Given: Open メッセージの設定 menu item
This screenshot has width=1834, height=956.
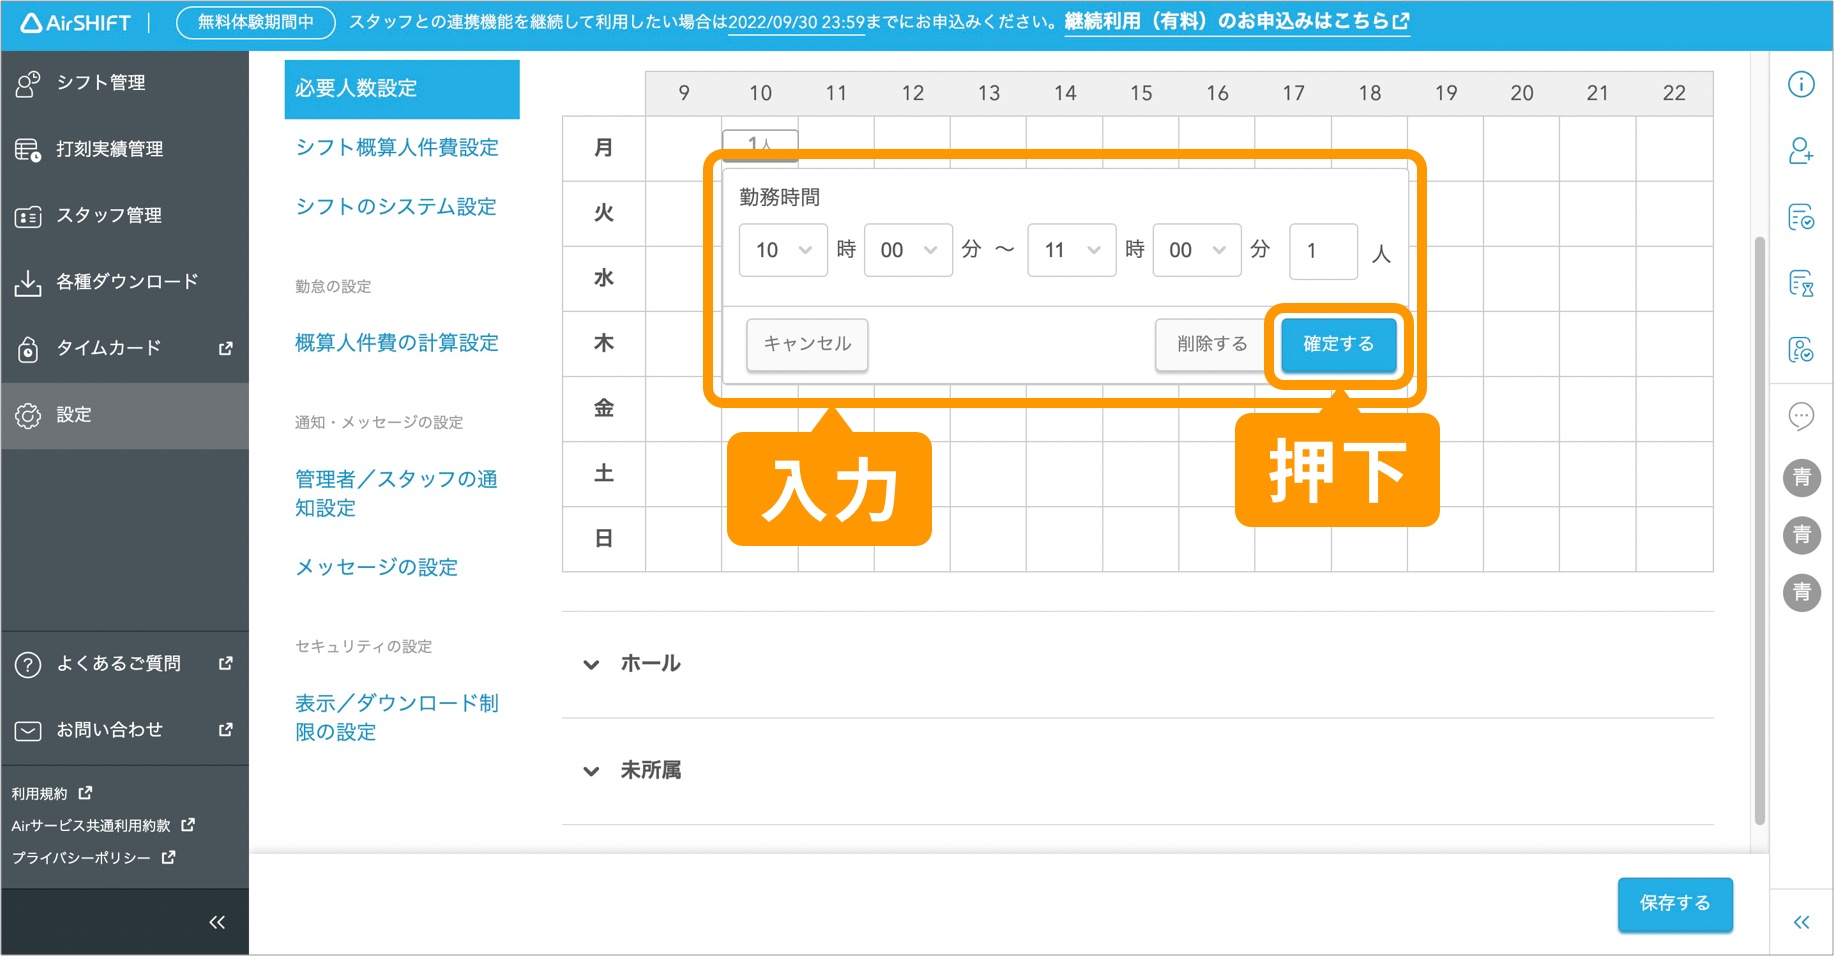Looking at the screenshot, I should (x=375, y=567).
